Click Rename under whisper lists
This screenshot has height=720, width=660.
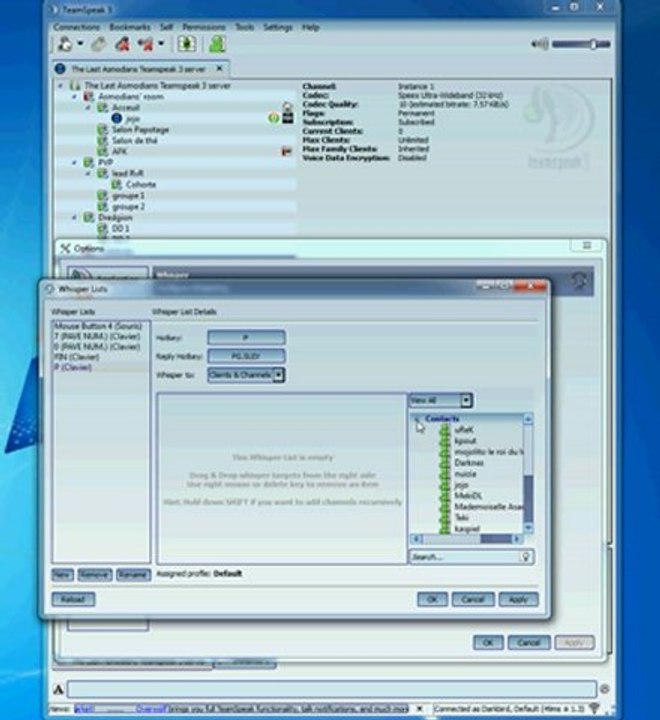133,575
